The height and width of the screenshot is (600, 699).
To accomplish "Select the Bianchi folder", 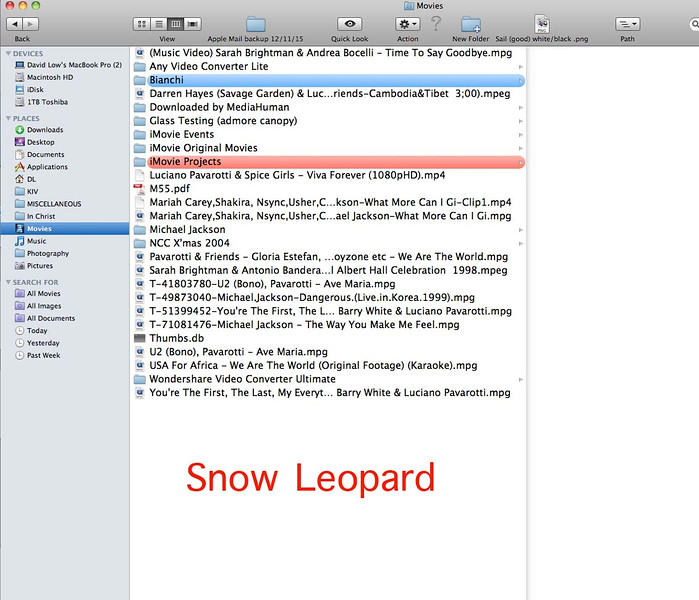I will click(329, 80).
